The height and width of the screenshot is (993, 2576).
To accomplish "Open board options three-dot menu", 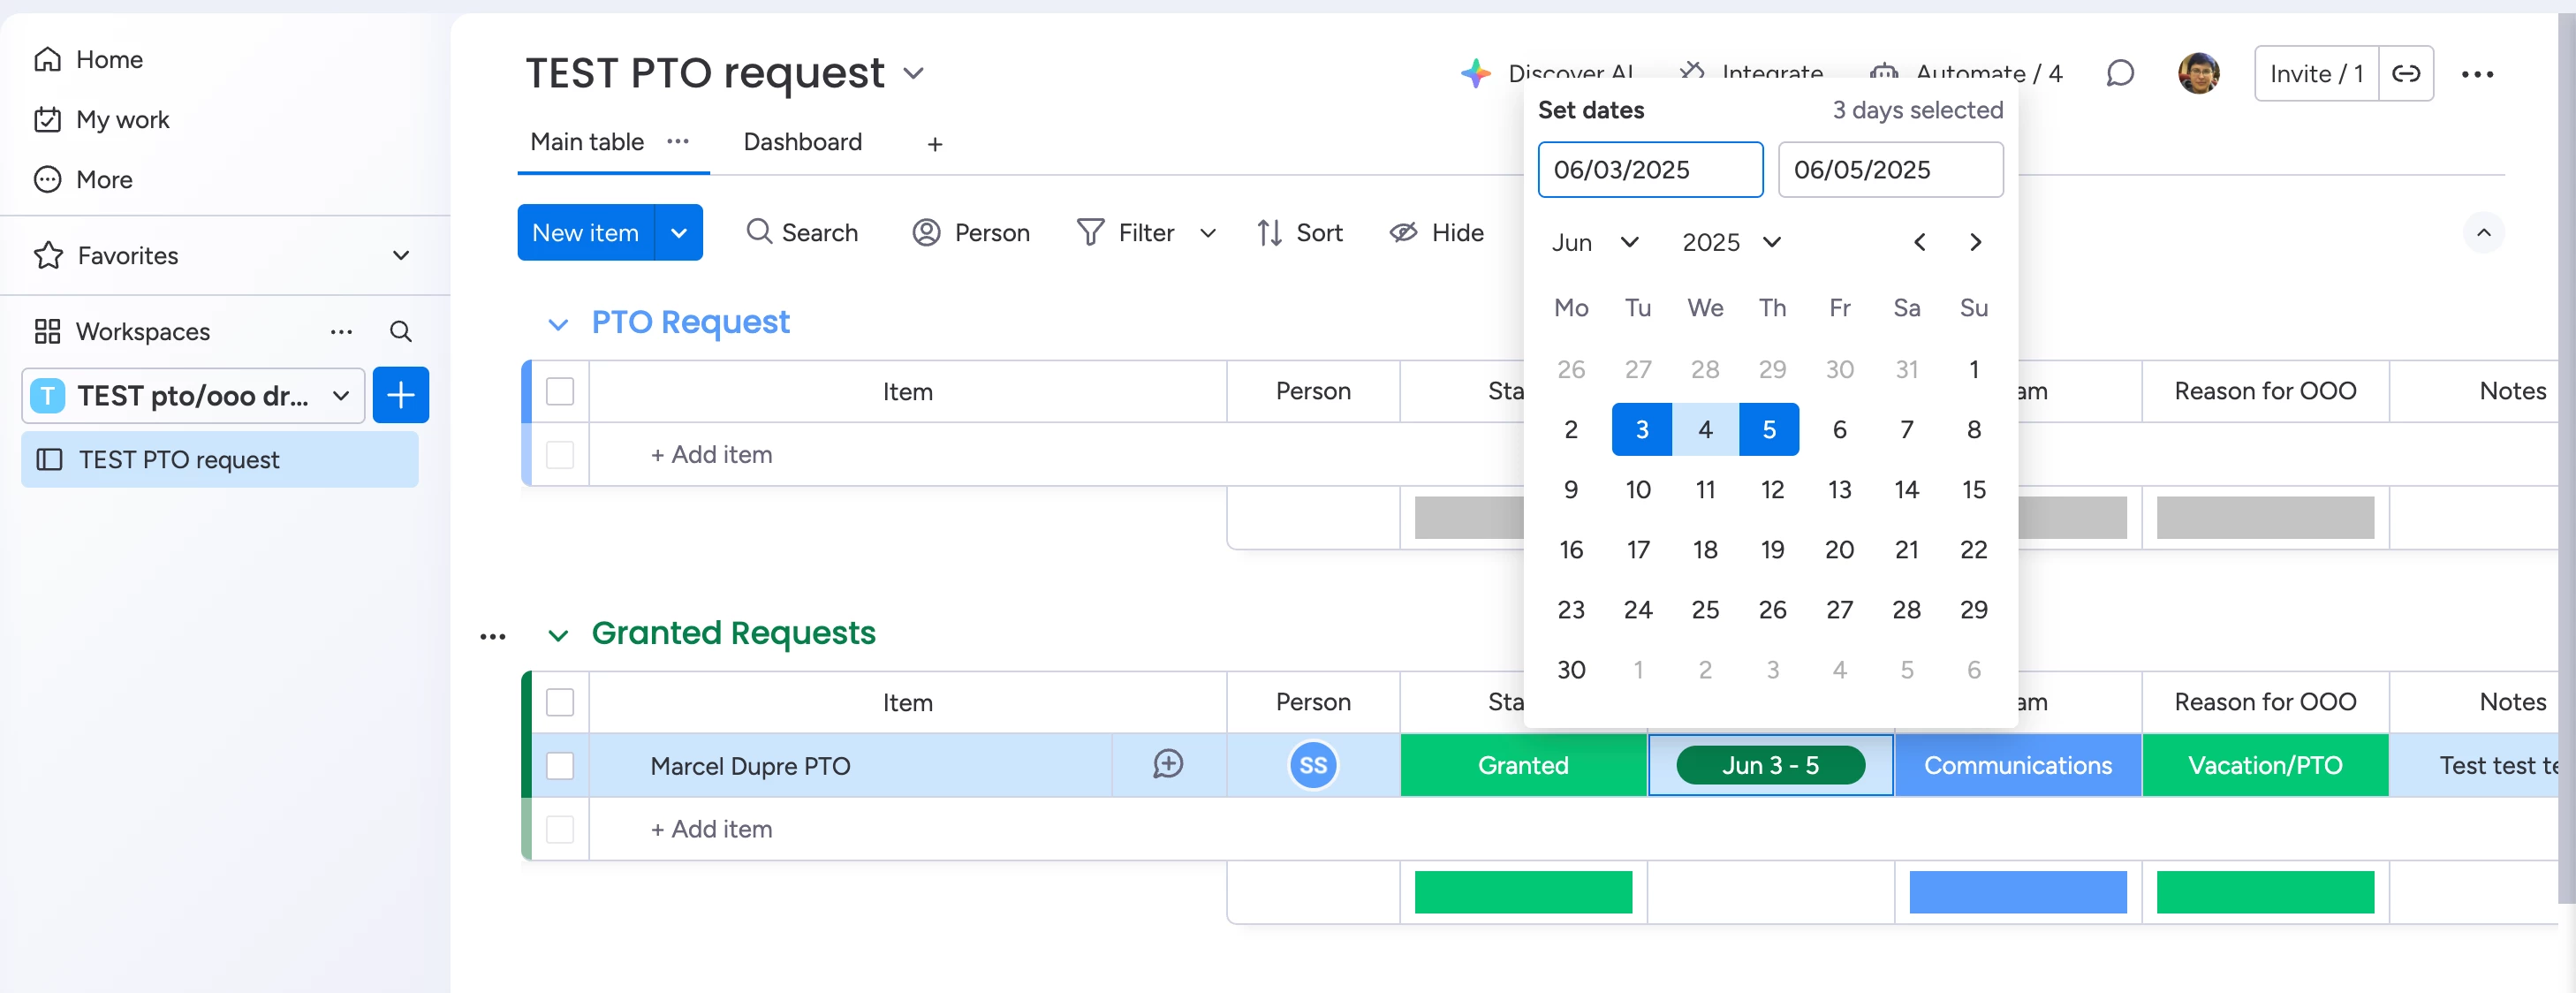I will pos(2477,74).
